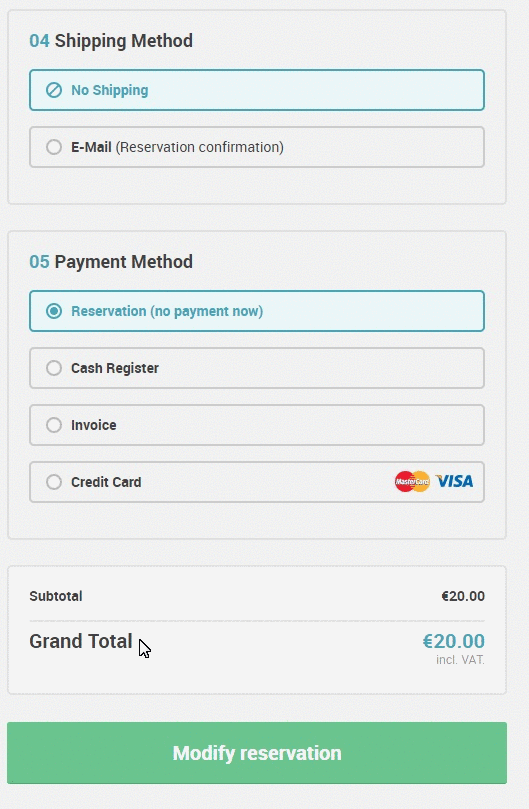The width and height of the screenshot is (529, 809).
Task: Select the E-Mail radio button
Action: (54, 147)
